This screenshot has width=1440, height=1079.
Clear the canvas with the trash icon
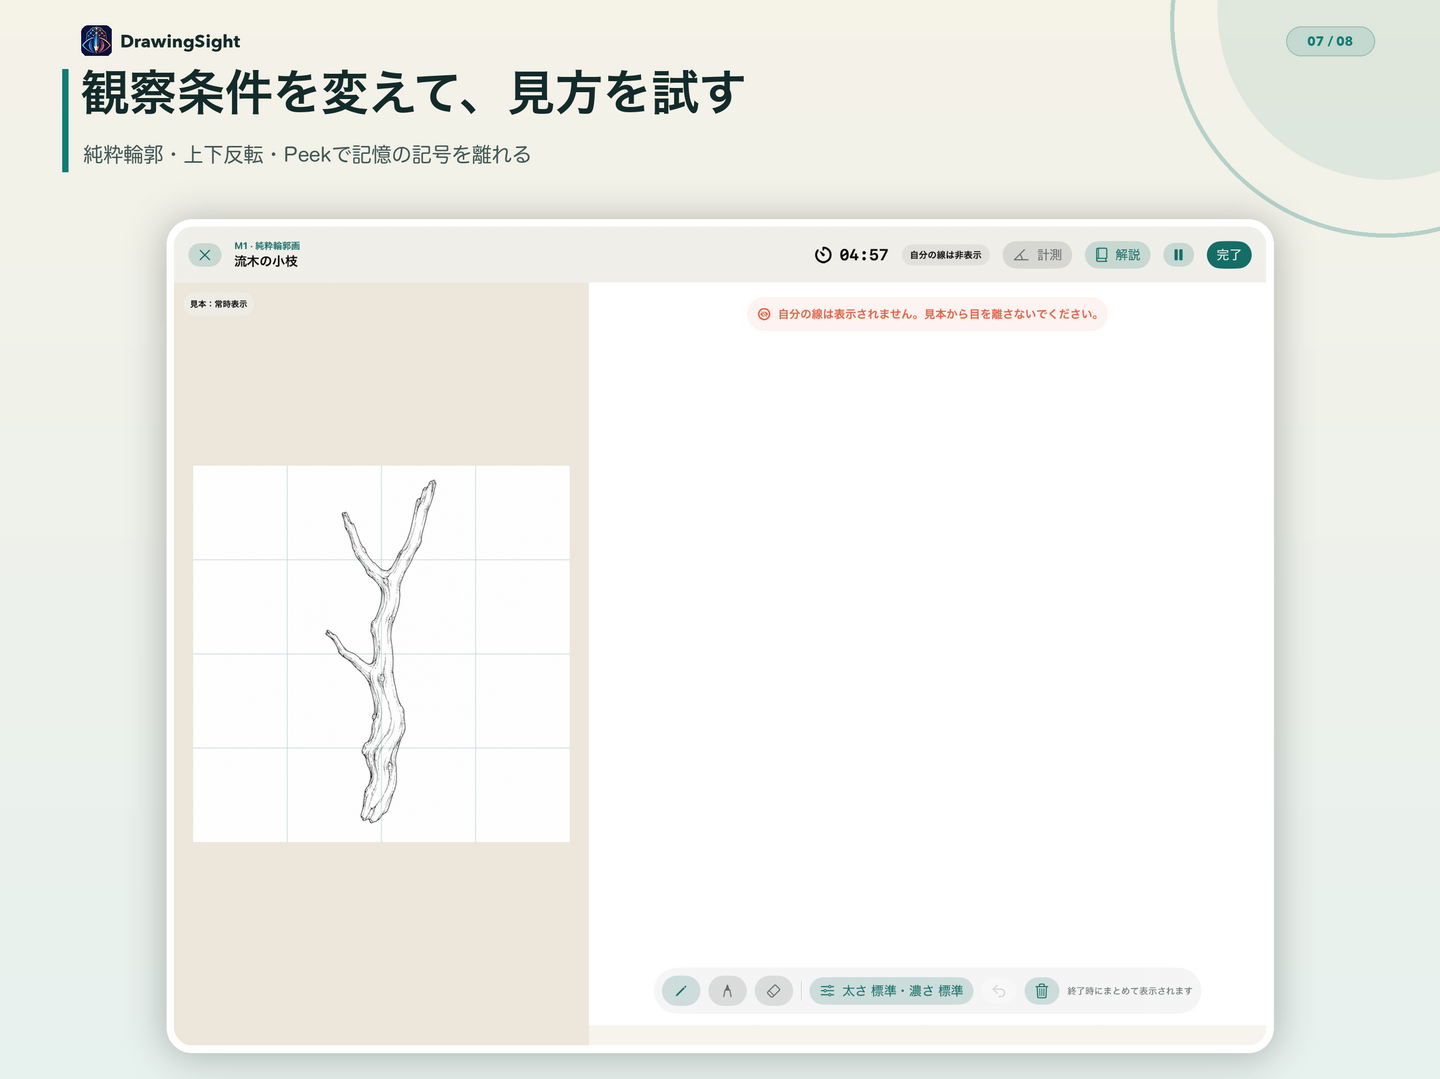(1041, 991)
